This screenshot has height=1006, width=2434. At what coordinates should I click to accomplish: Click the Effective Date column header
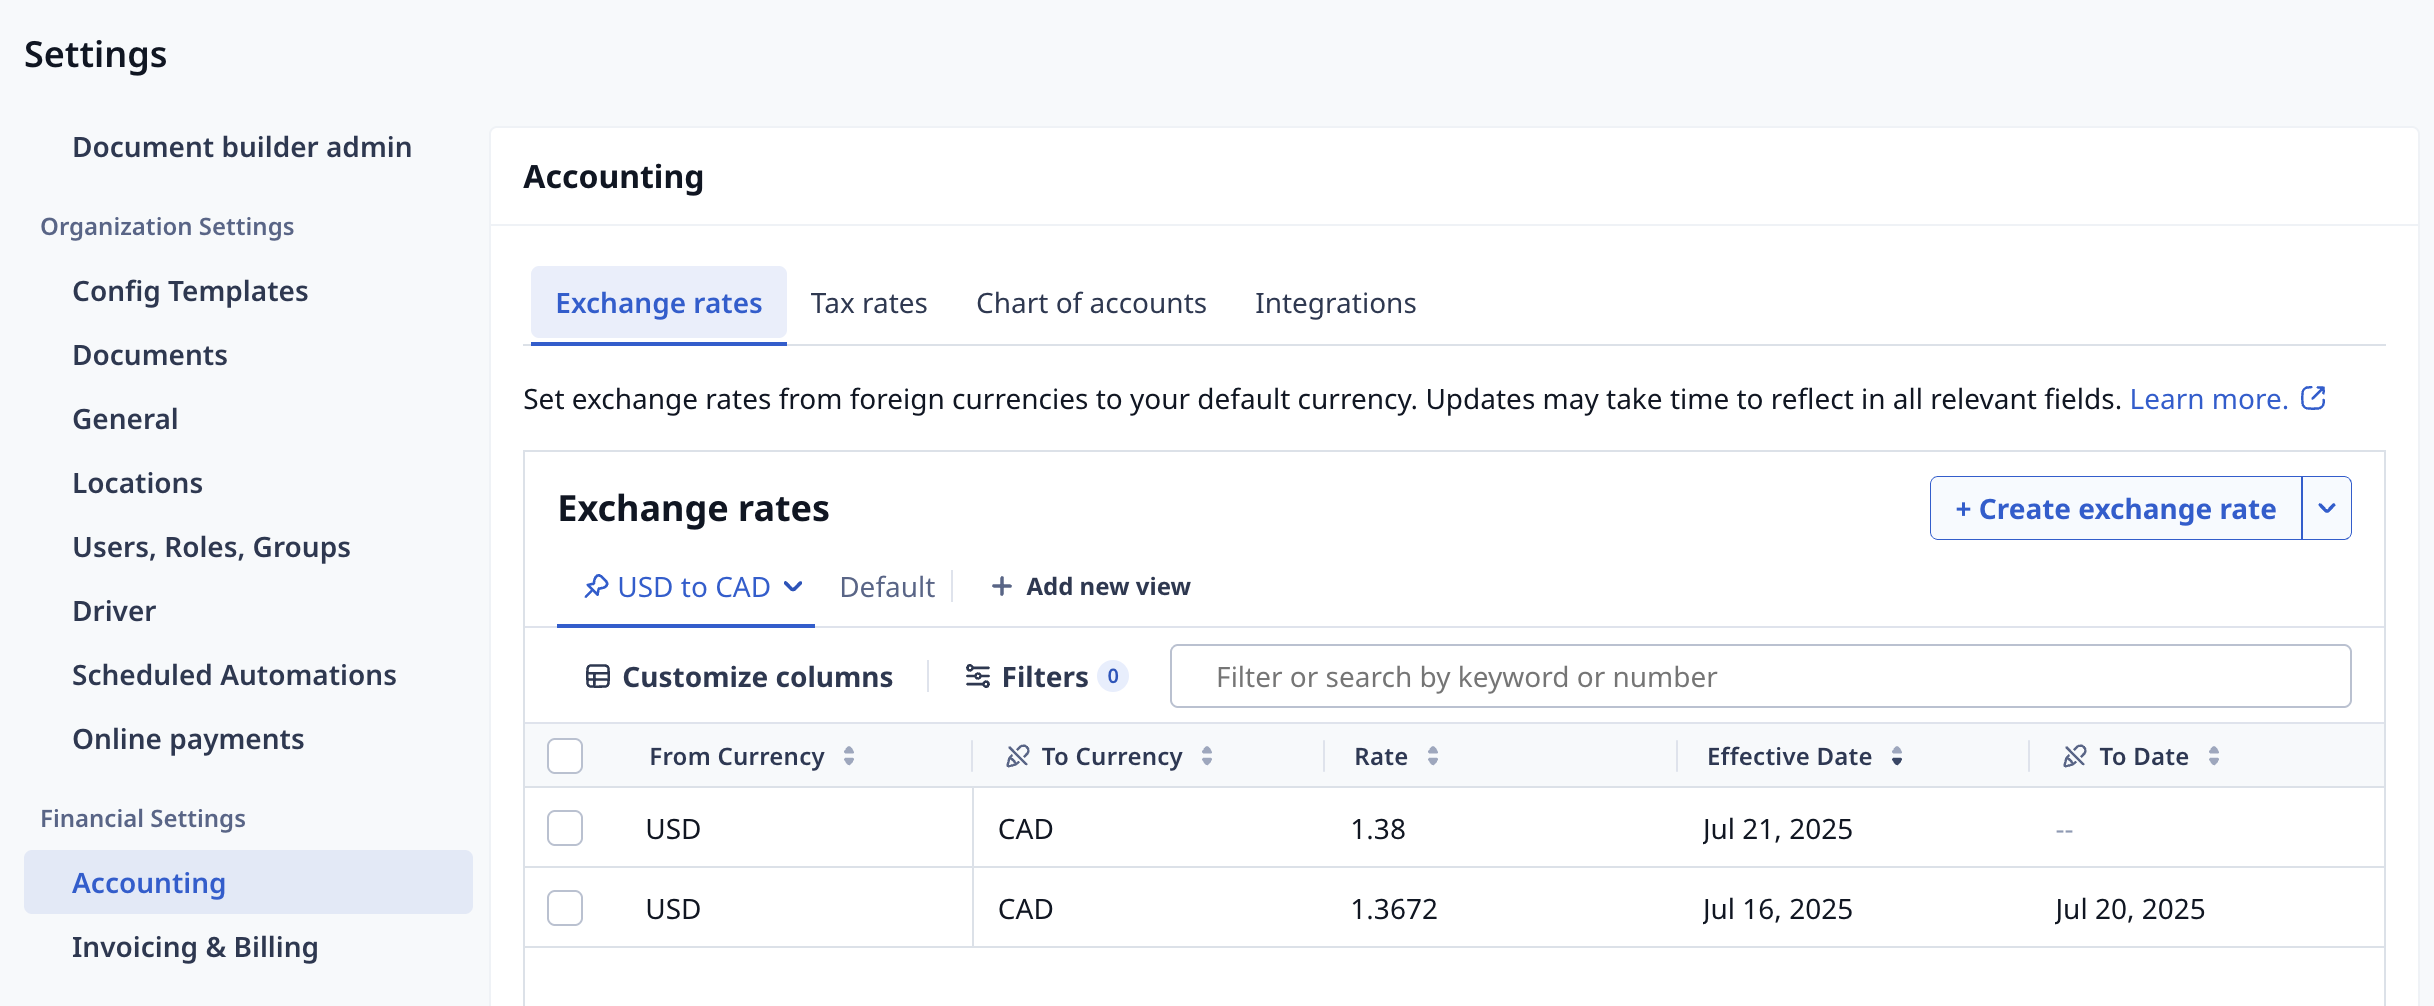pos(1789,756)
